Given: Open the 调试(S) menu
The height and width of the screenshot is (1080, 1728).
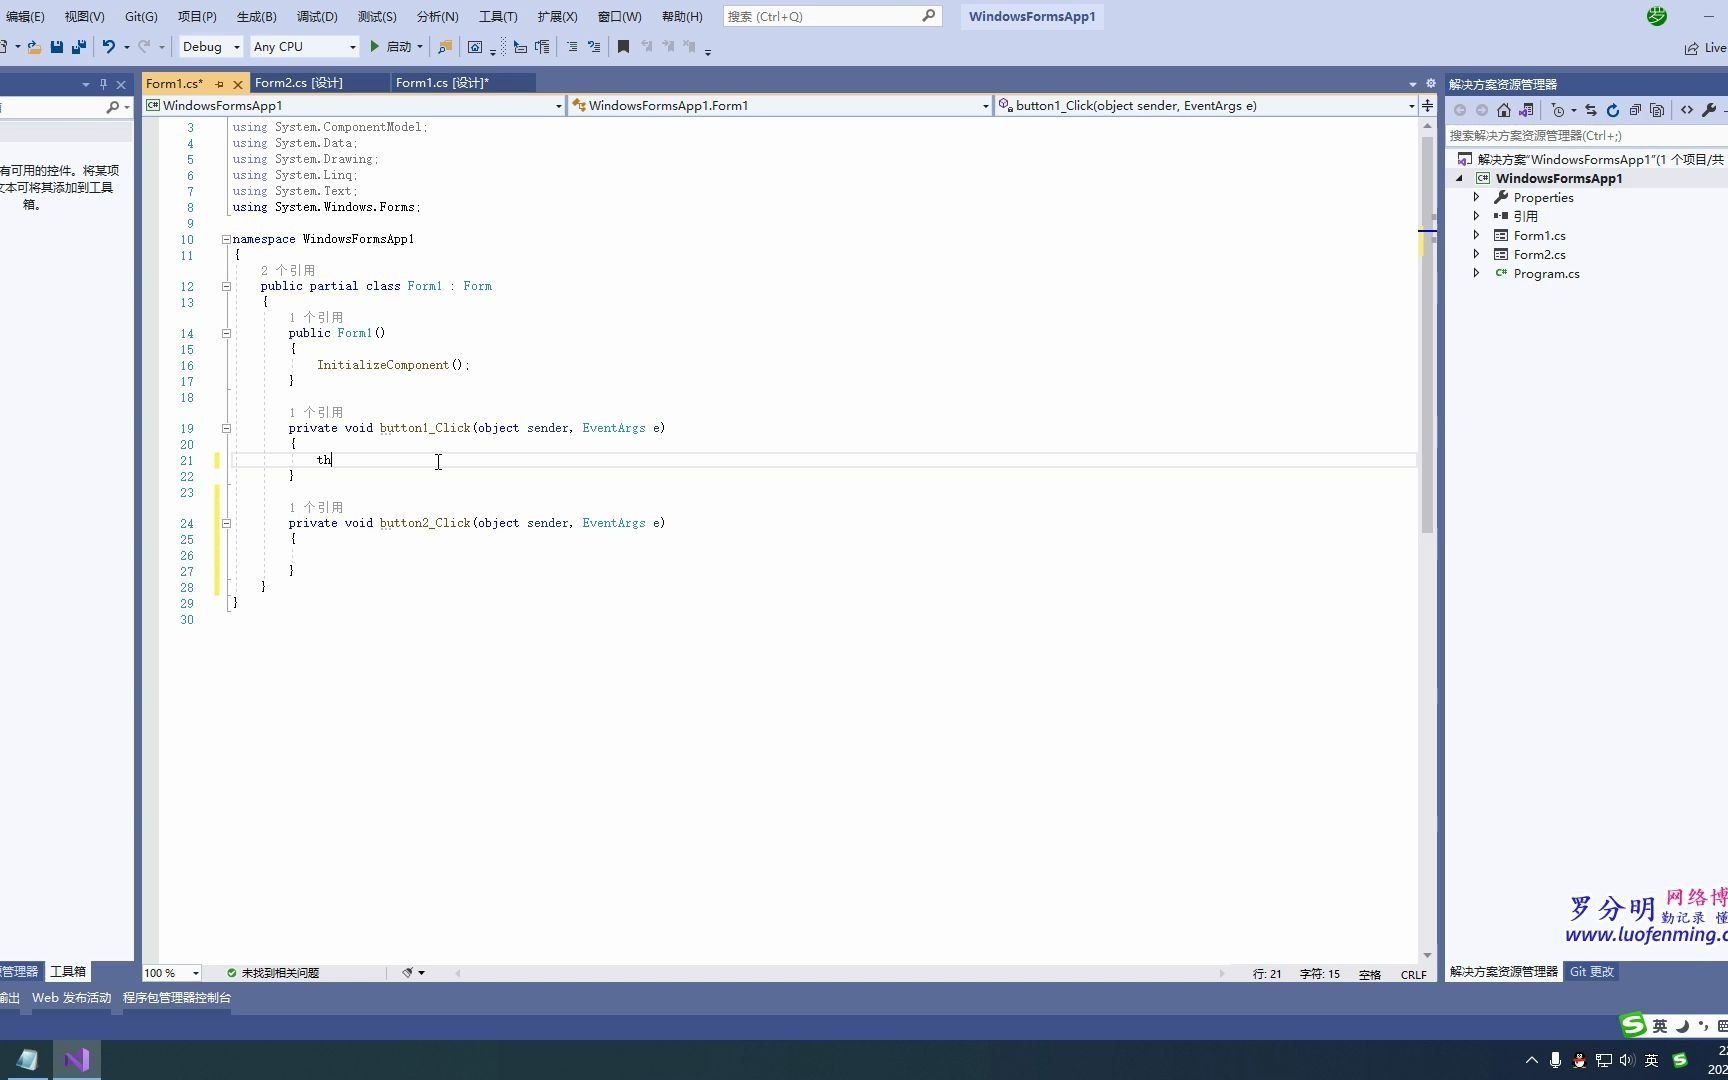Looking at the screenshot, I should (317, 16).
